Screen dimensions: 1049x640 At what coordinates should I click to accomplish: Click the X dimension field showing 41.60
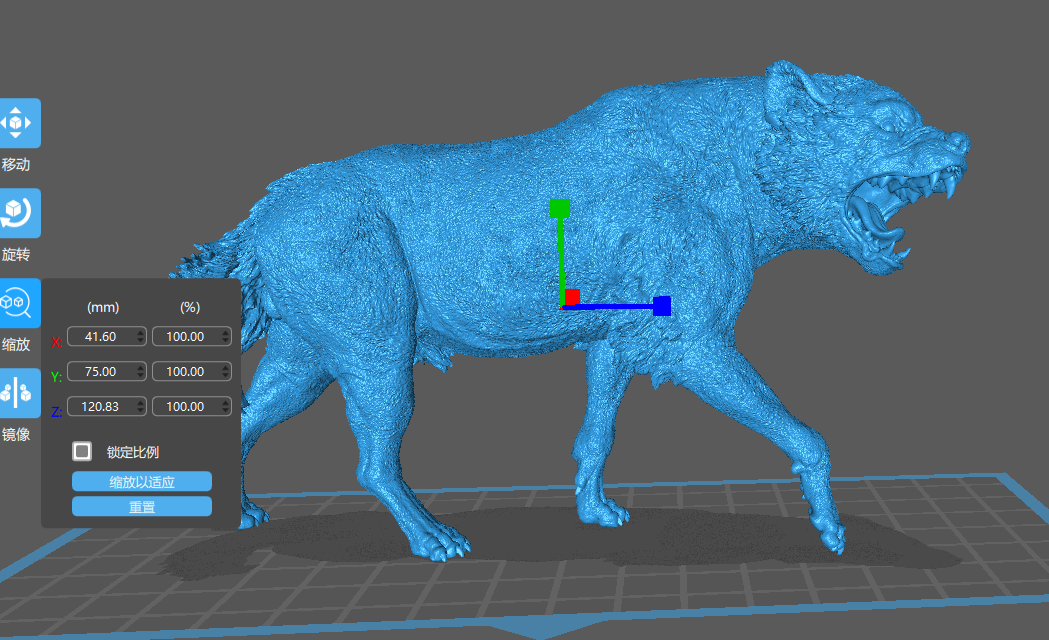[x=100, y=337]
